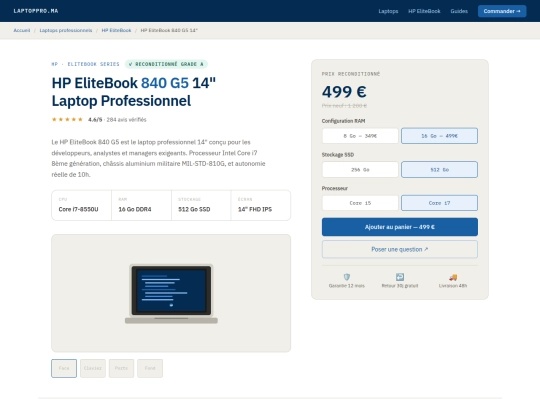The height and width of the screenshot is (405, 540).
Task: Click the 14" FHD IPS screen spec
Action: pos(255,209)
